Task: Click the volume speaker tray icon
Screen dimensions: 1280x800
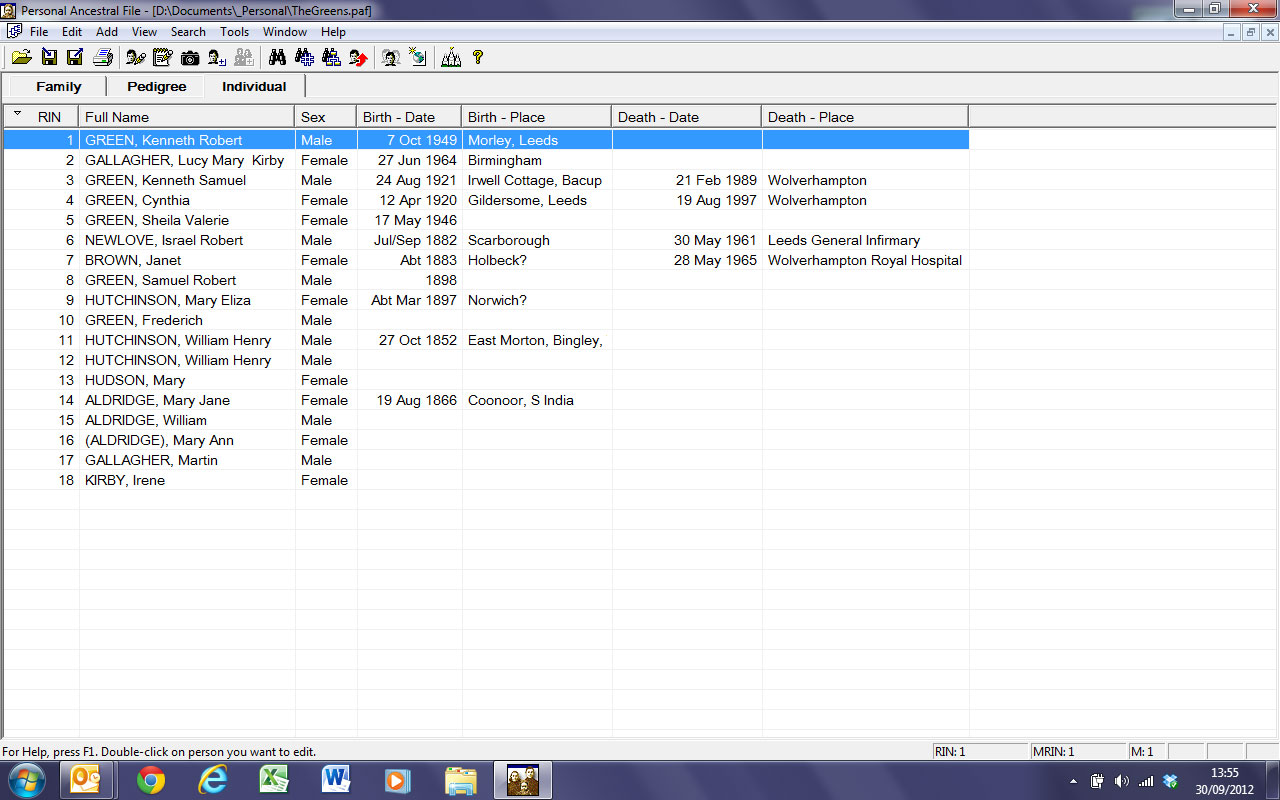Action: 1121,781
